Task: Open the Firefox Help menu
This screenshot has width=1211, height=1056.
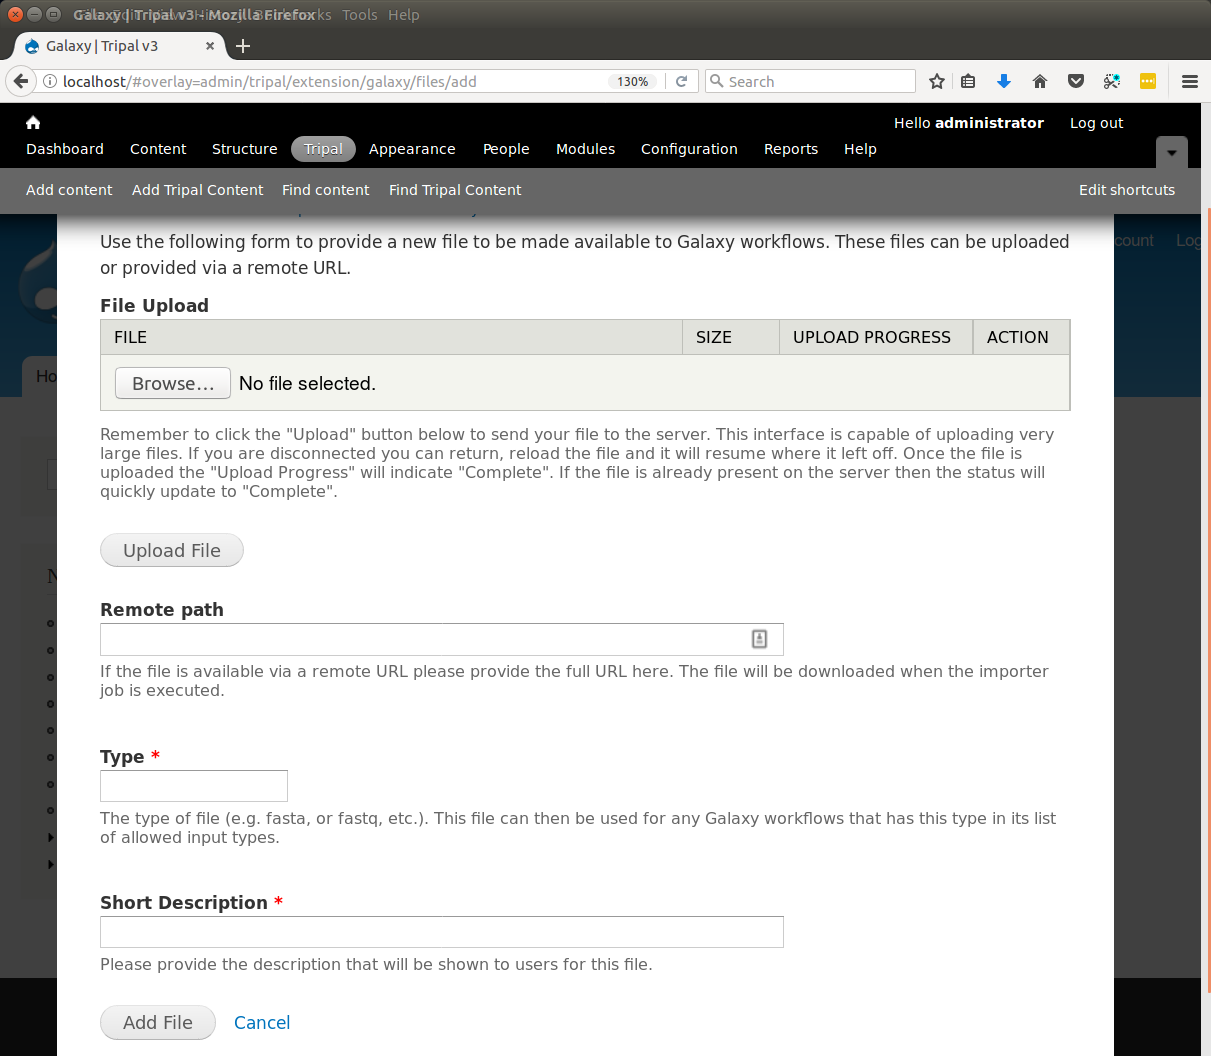Action: pyautogui.click(x=404, y=15)
